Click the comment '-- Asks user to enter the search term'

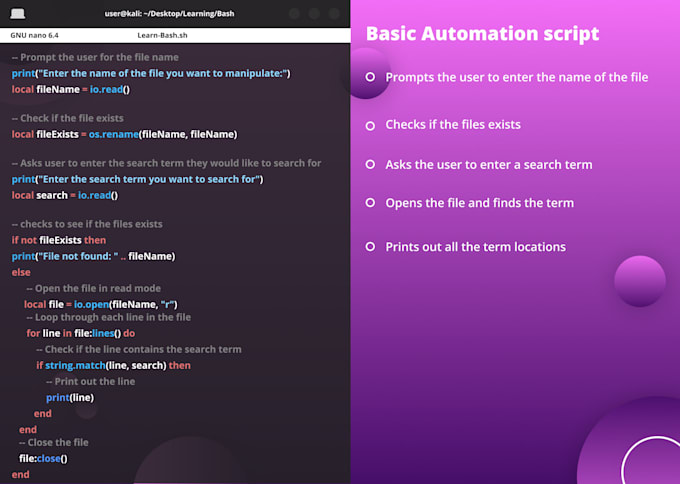(x=167, y=163)
